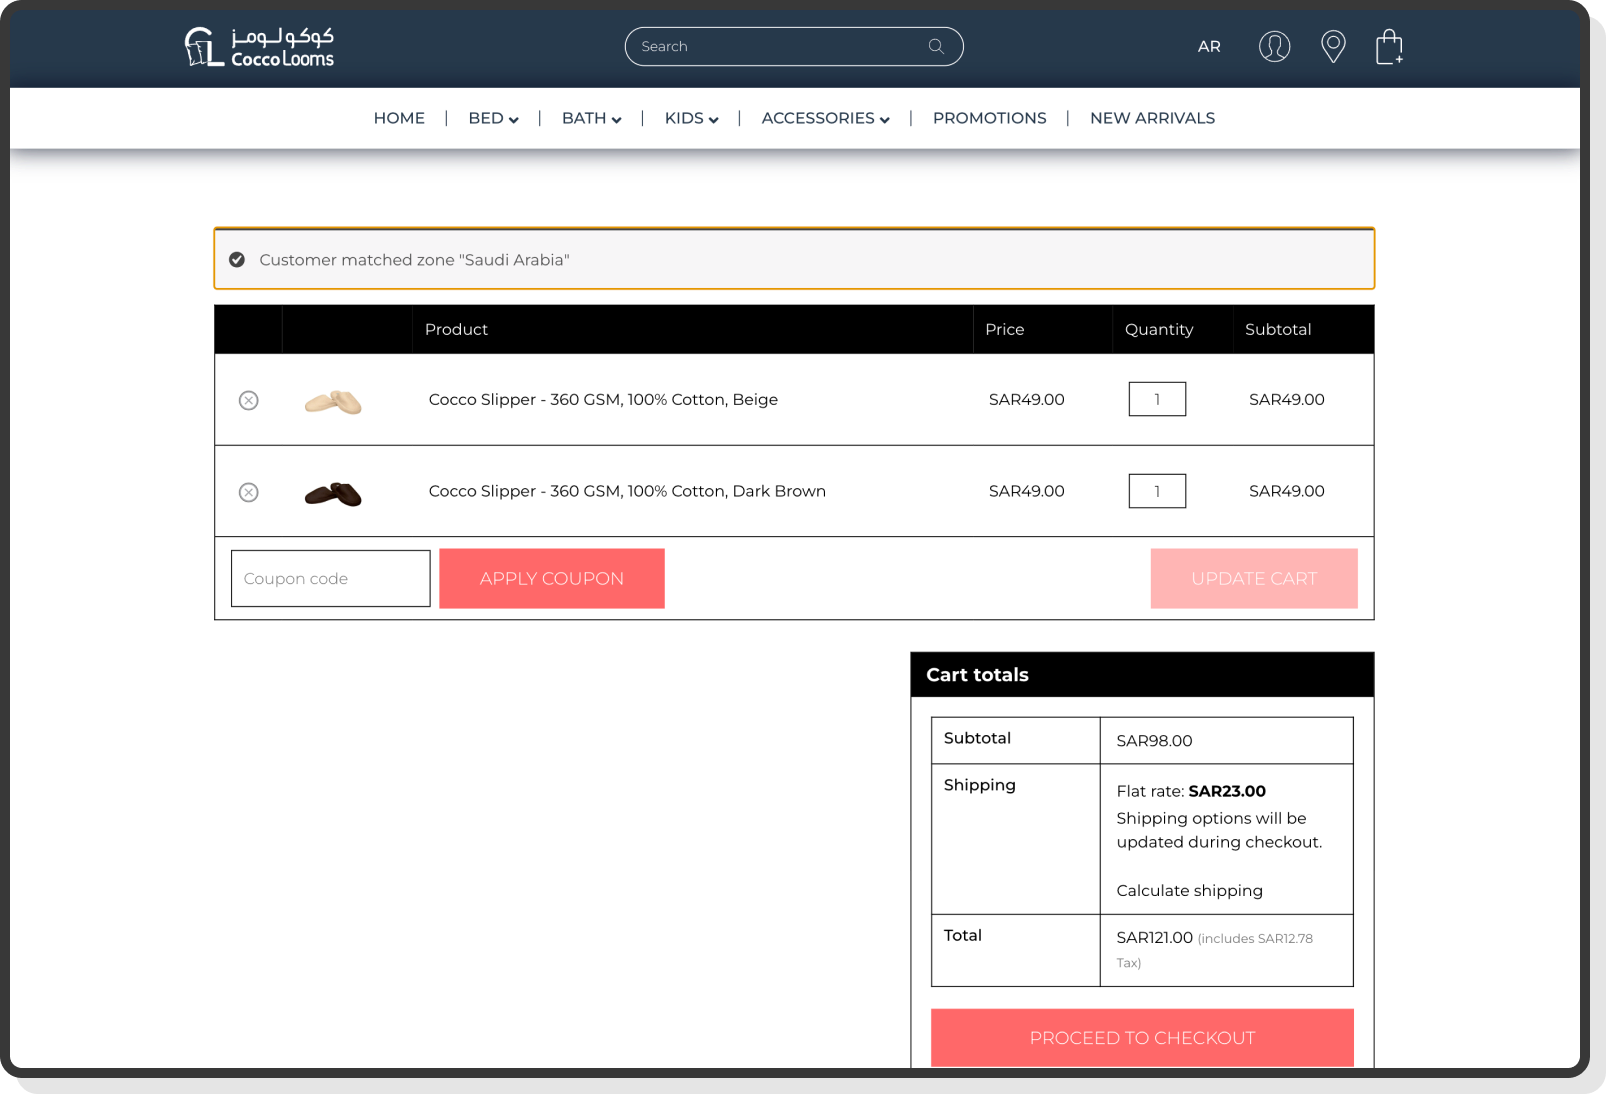Open the Calculate shipping link

(1189, 890)
